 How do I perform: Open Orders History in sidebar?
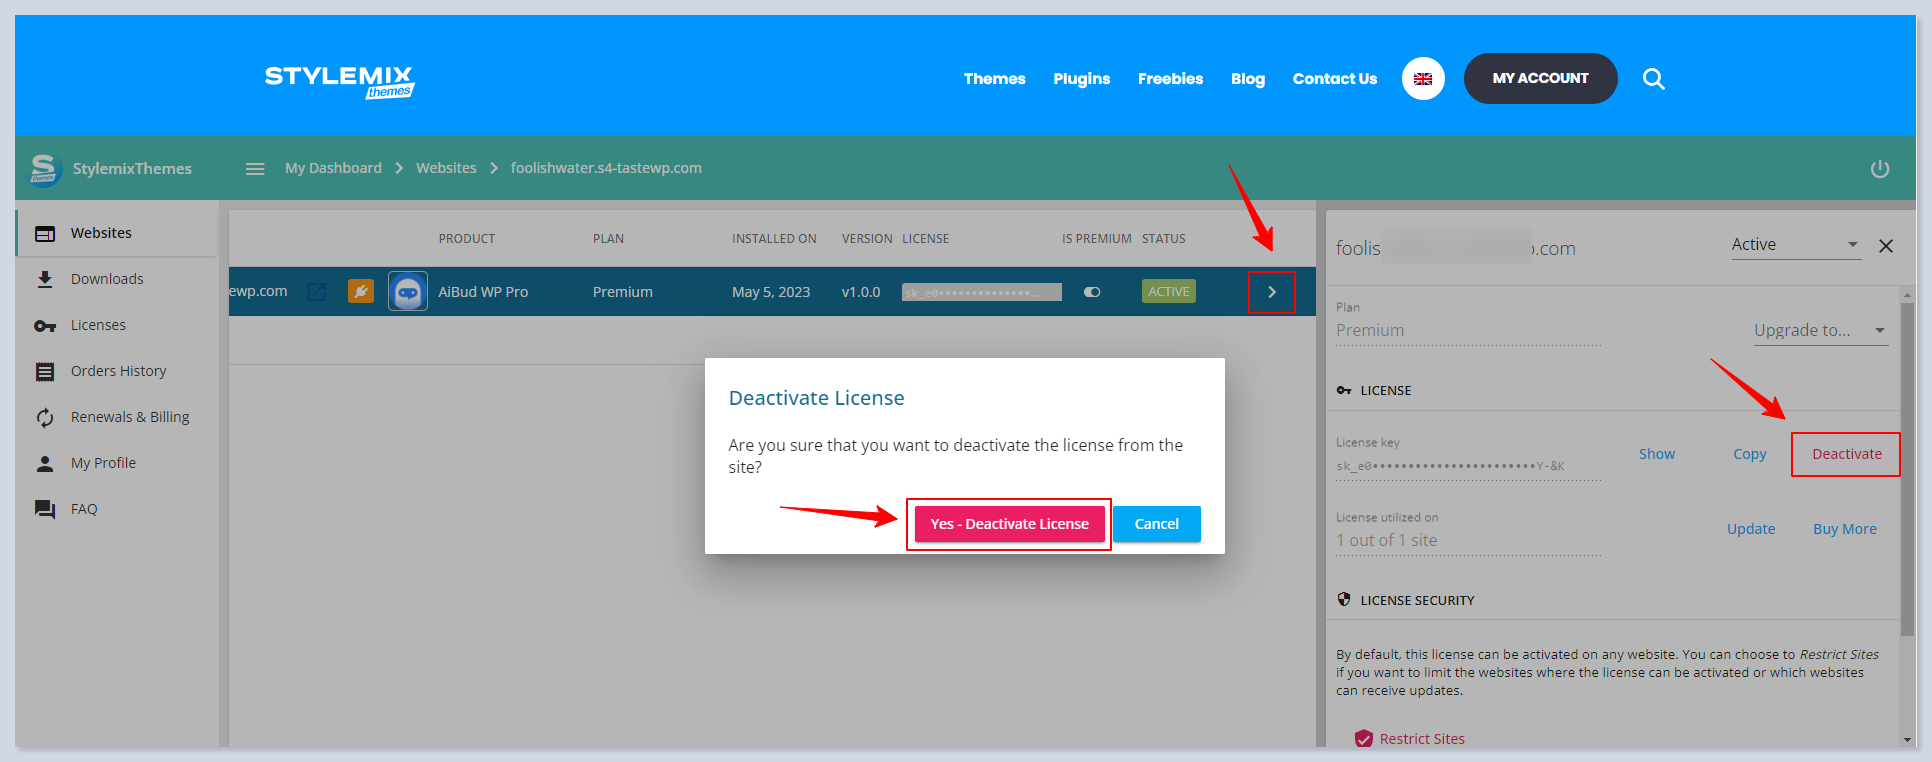[116, 371]
